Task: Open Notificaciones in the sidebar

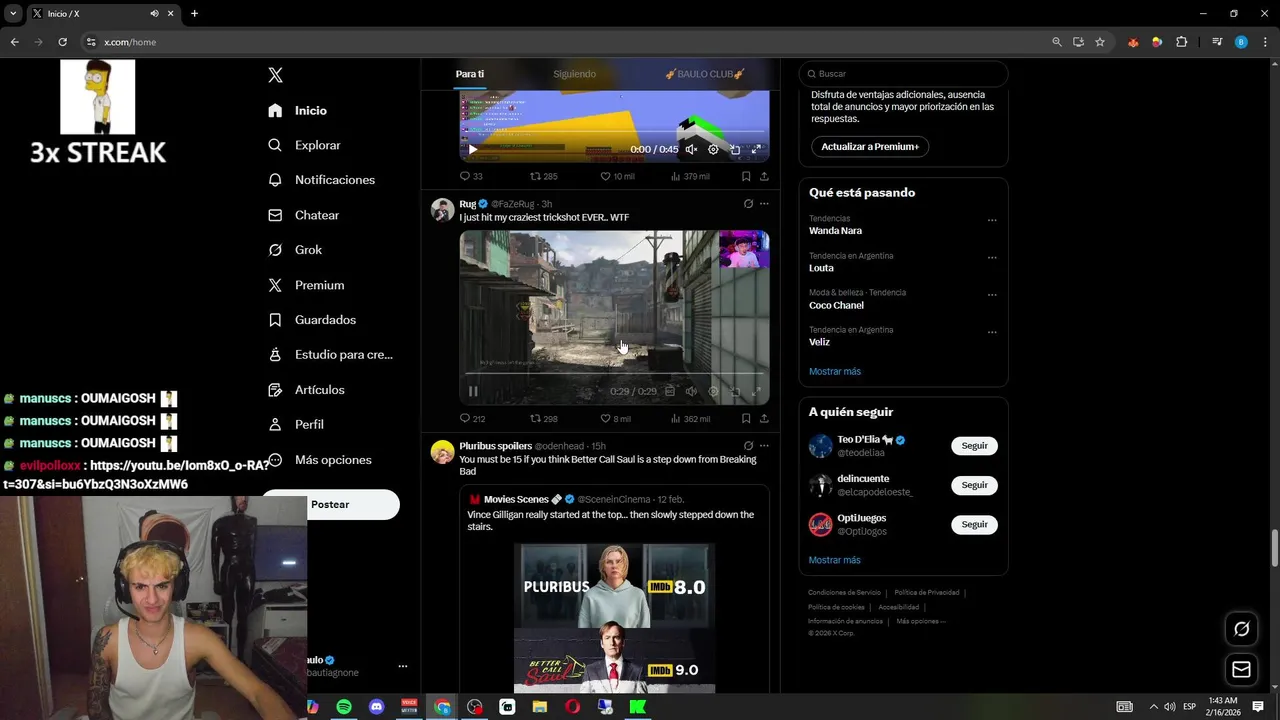Action: pos(321,180)
